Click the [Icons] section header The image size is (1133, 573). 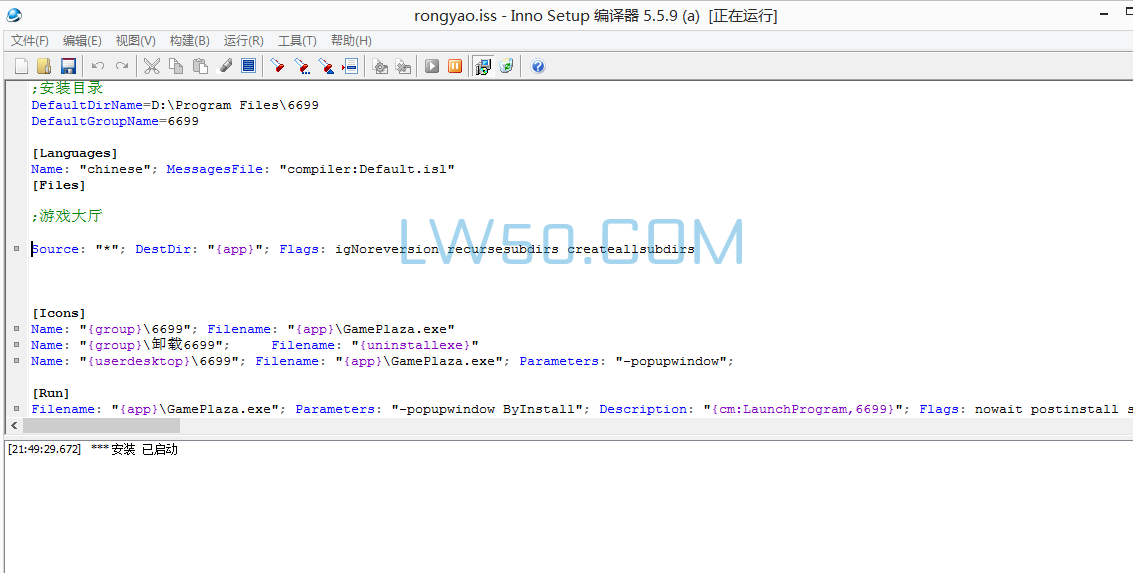[x=59, y=313]
